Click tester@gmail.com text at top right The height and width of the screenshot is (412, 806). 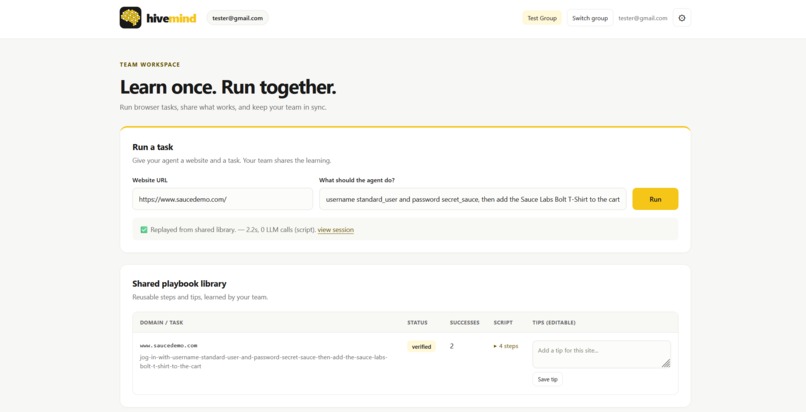[x=643, y=18]
